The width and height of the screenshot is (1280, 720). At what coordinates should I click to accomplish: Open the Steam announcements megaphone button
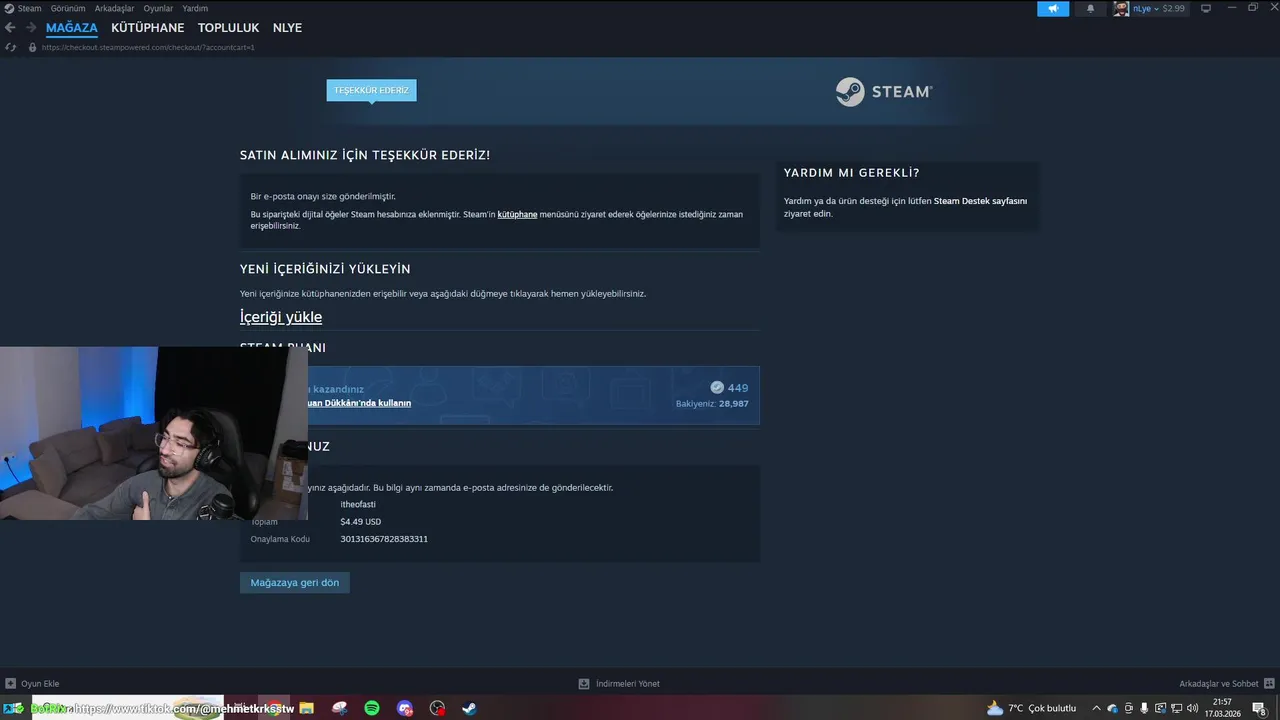(x=1053, y=8)
